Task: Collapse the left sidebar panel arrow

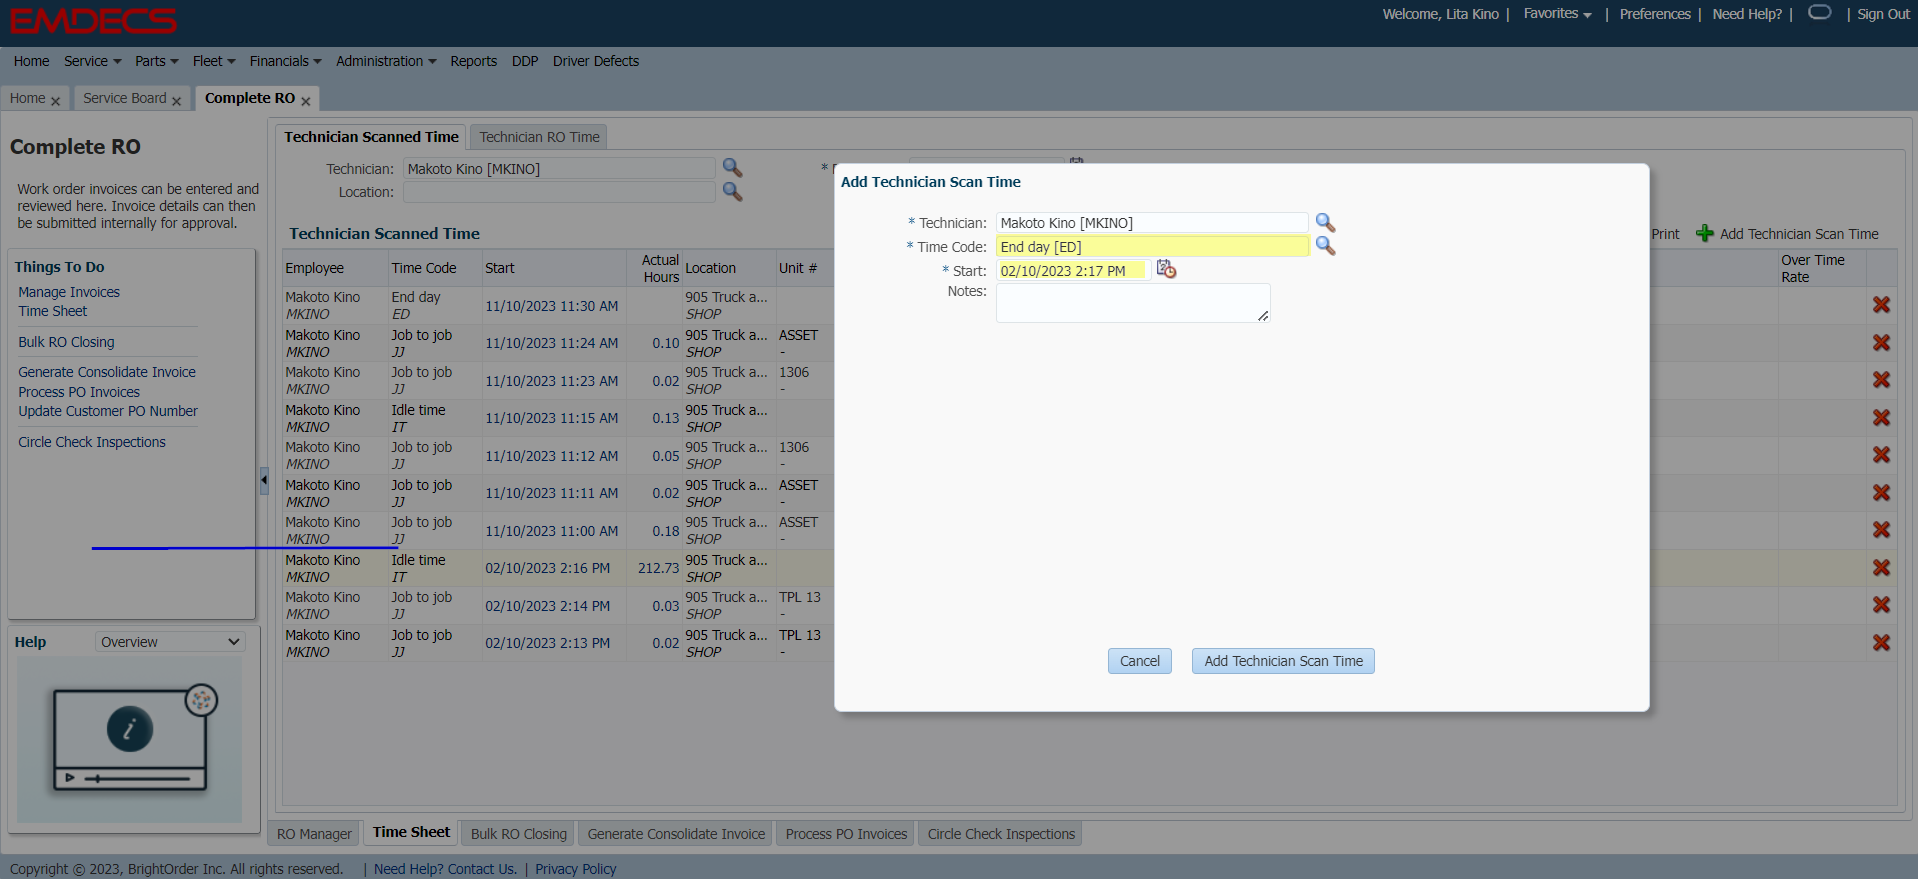Action: (264, 480)
